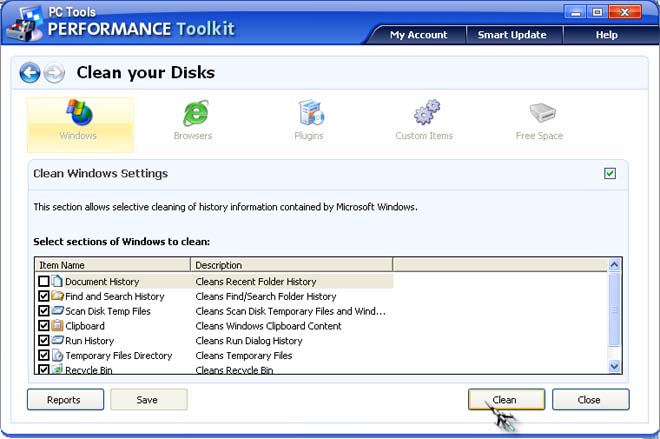The height and width of the screenshot is (439, 660).
Task: Open the Smart Update tab
Action: pos(512,35)
